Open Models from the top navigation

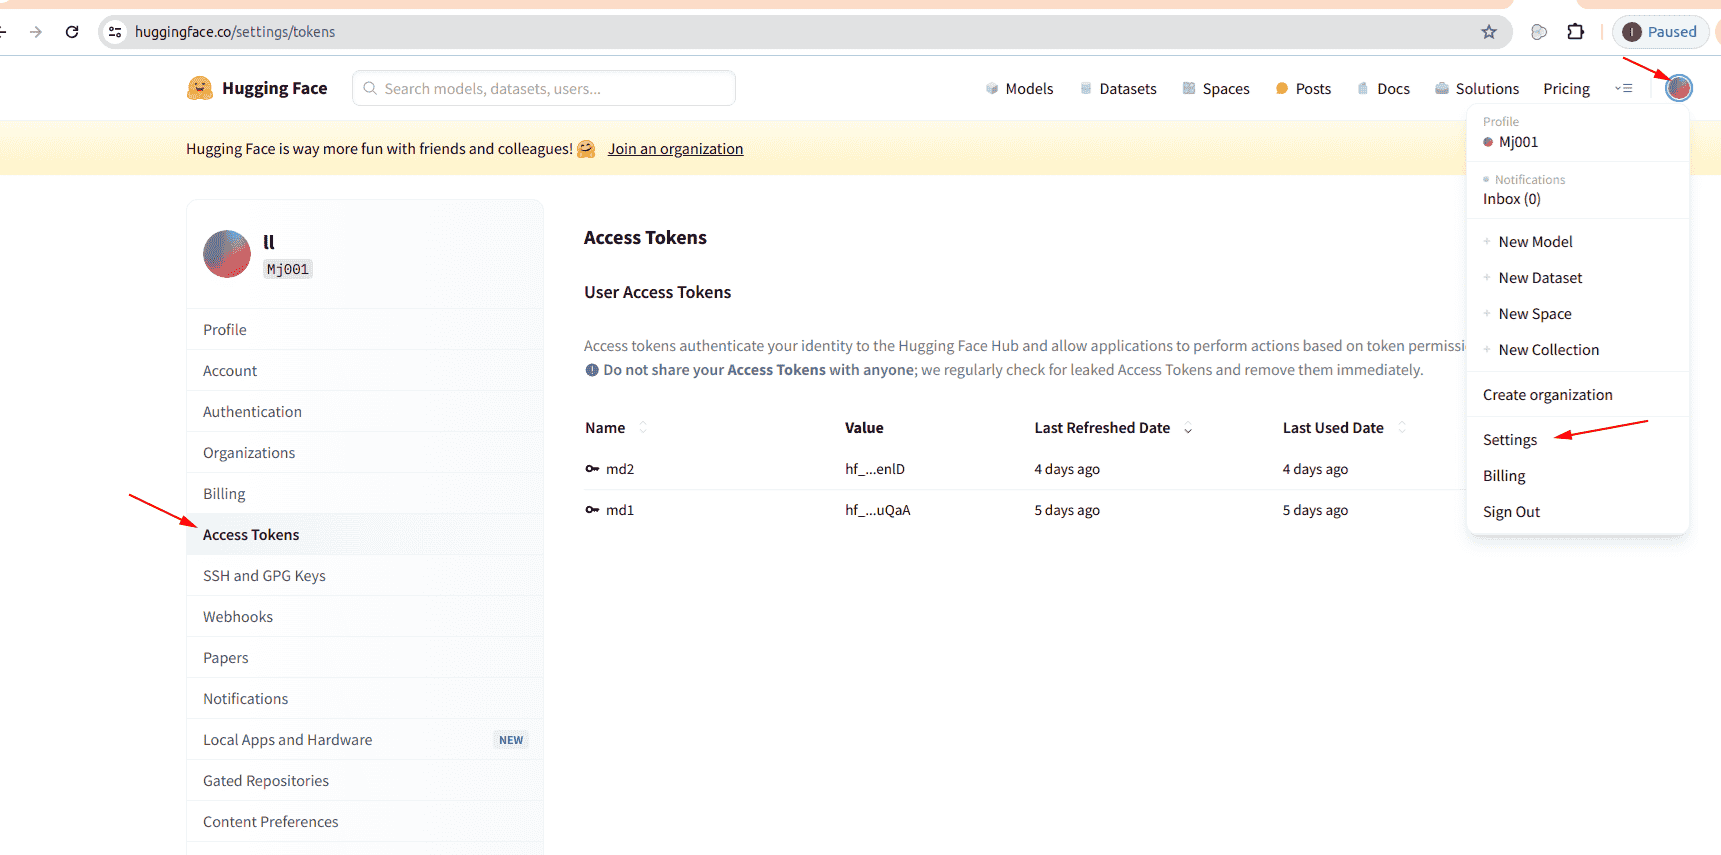1020,89
